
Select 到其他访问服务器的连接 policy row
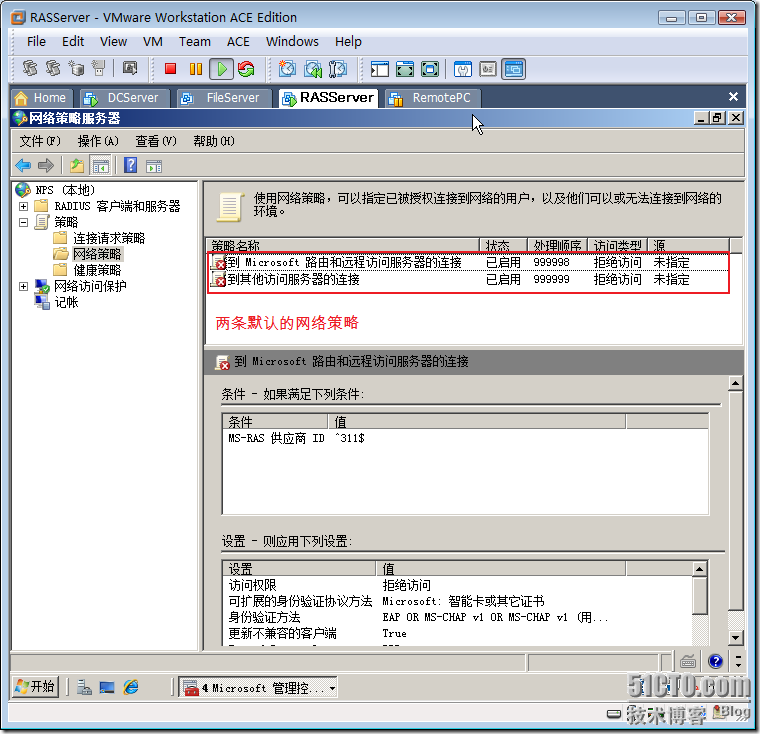click(468, 280)
